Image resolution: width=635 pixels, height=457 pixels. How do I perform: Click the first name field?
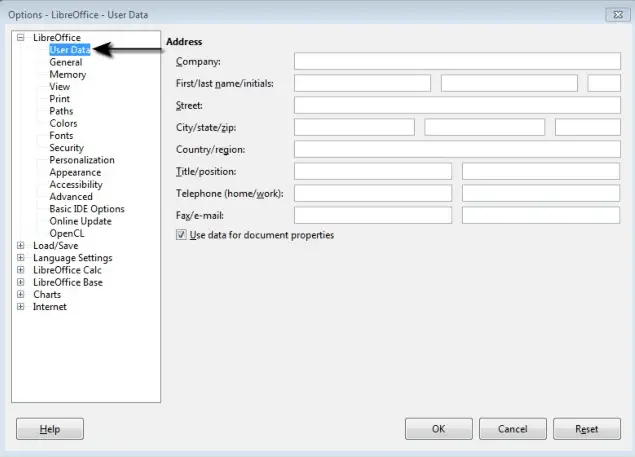pyautogui.click(x=362, y=83)
